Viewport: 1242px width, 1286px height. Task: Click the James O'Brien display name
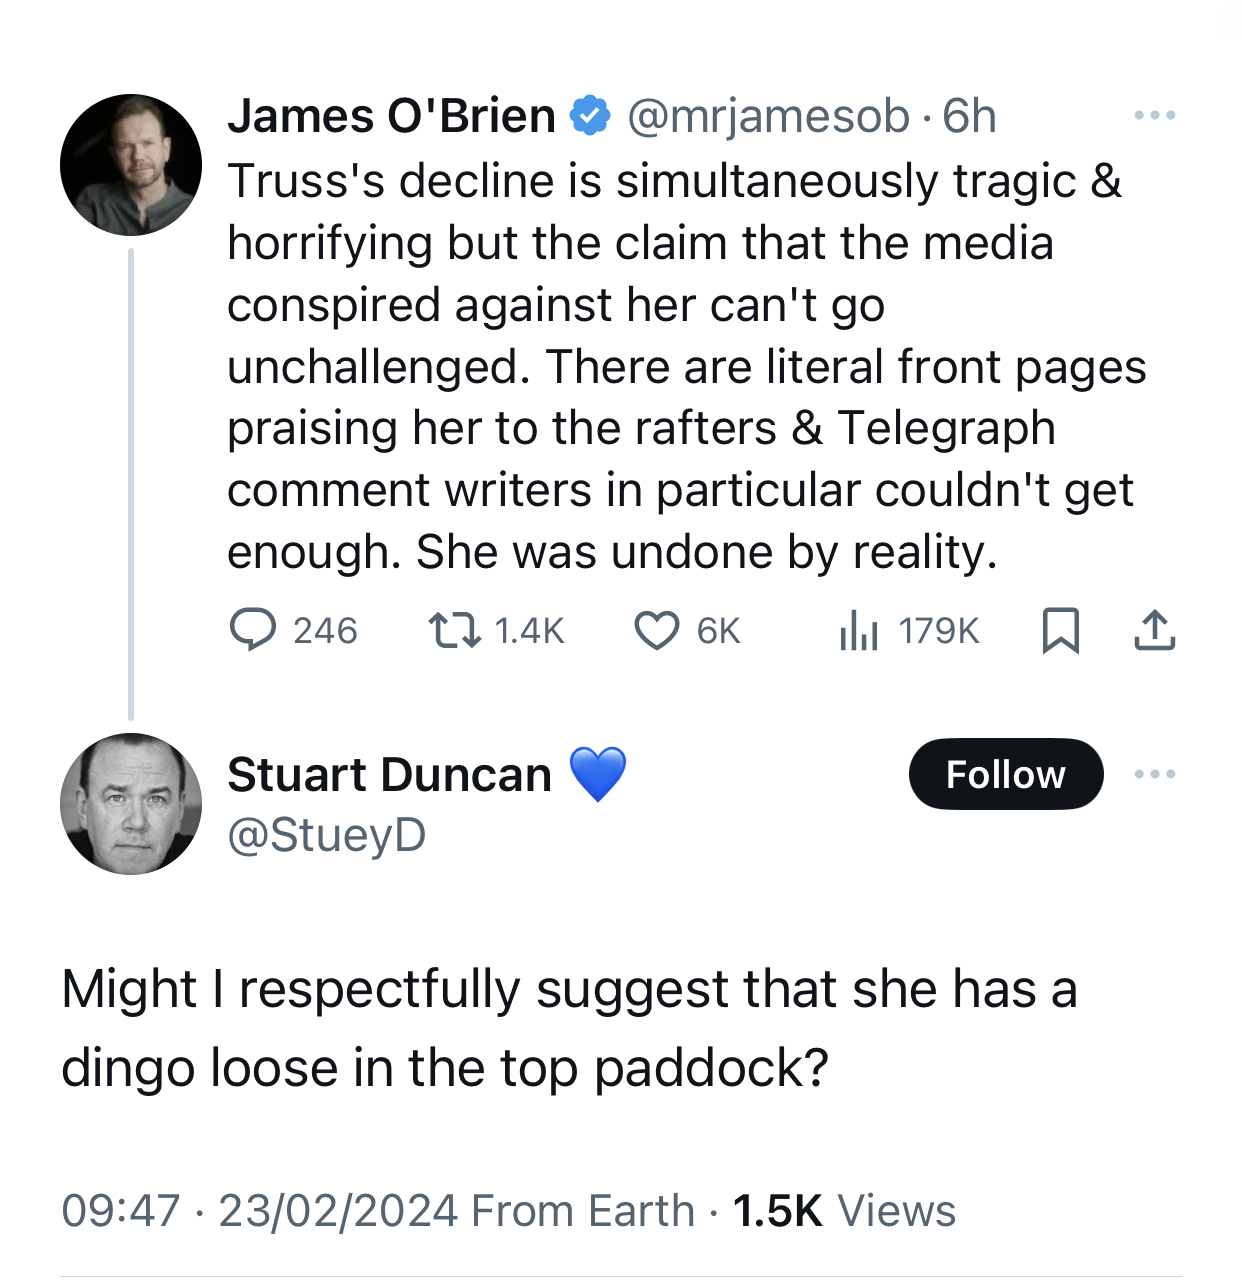click(x=391, y=116)
